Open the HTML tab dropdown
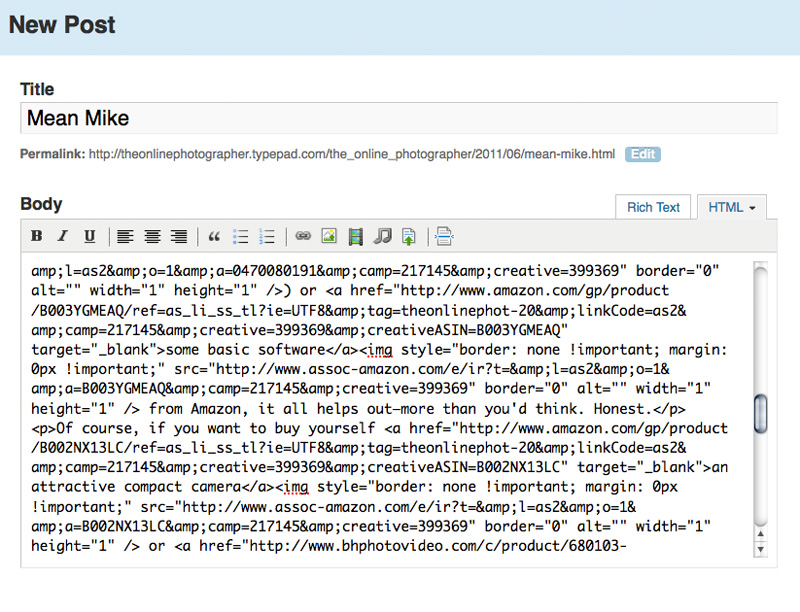This screenshot has width=800, height=612. pyautogui.click(x=731, y=207)
